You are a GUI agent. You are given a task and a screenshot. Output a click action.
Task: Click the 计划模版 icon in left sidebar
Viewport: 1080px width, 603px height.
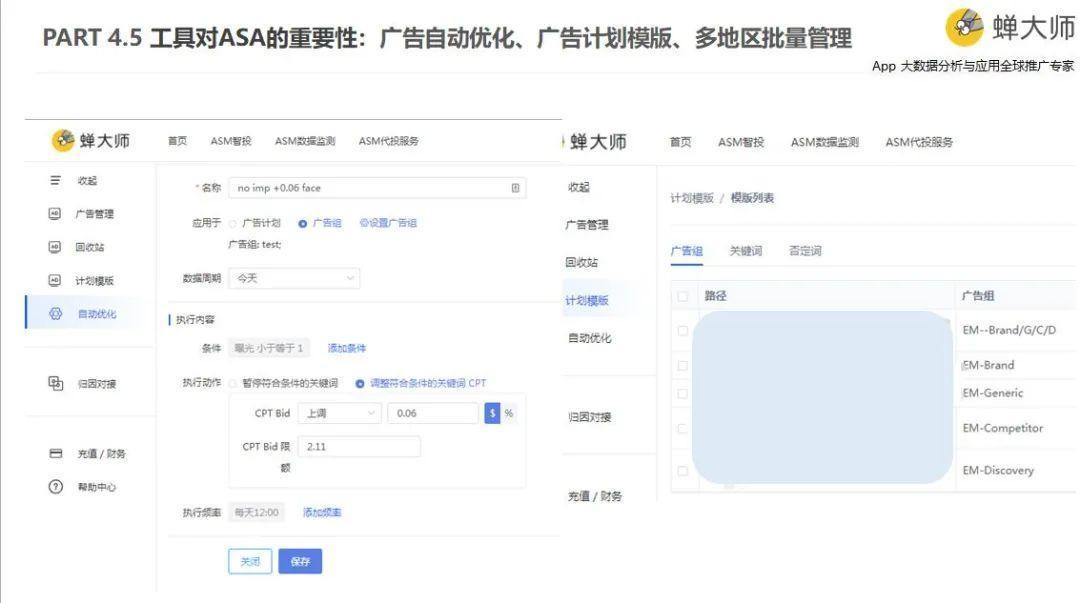coord(55,280)
